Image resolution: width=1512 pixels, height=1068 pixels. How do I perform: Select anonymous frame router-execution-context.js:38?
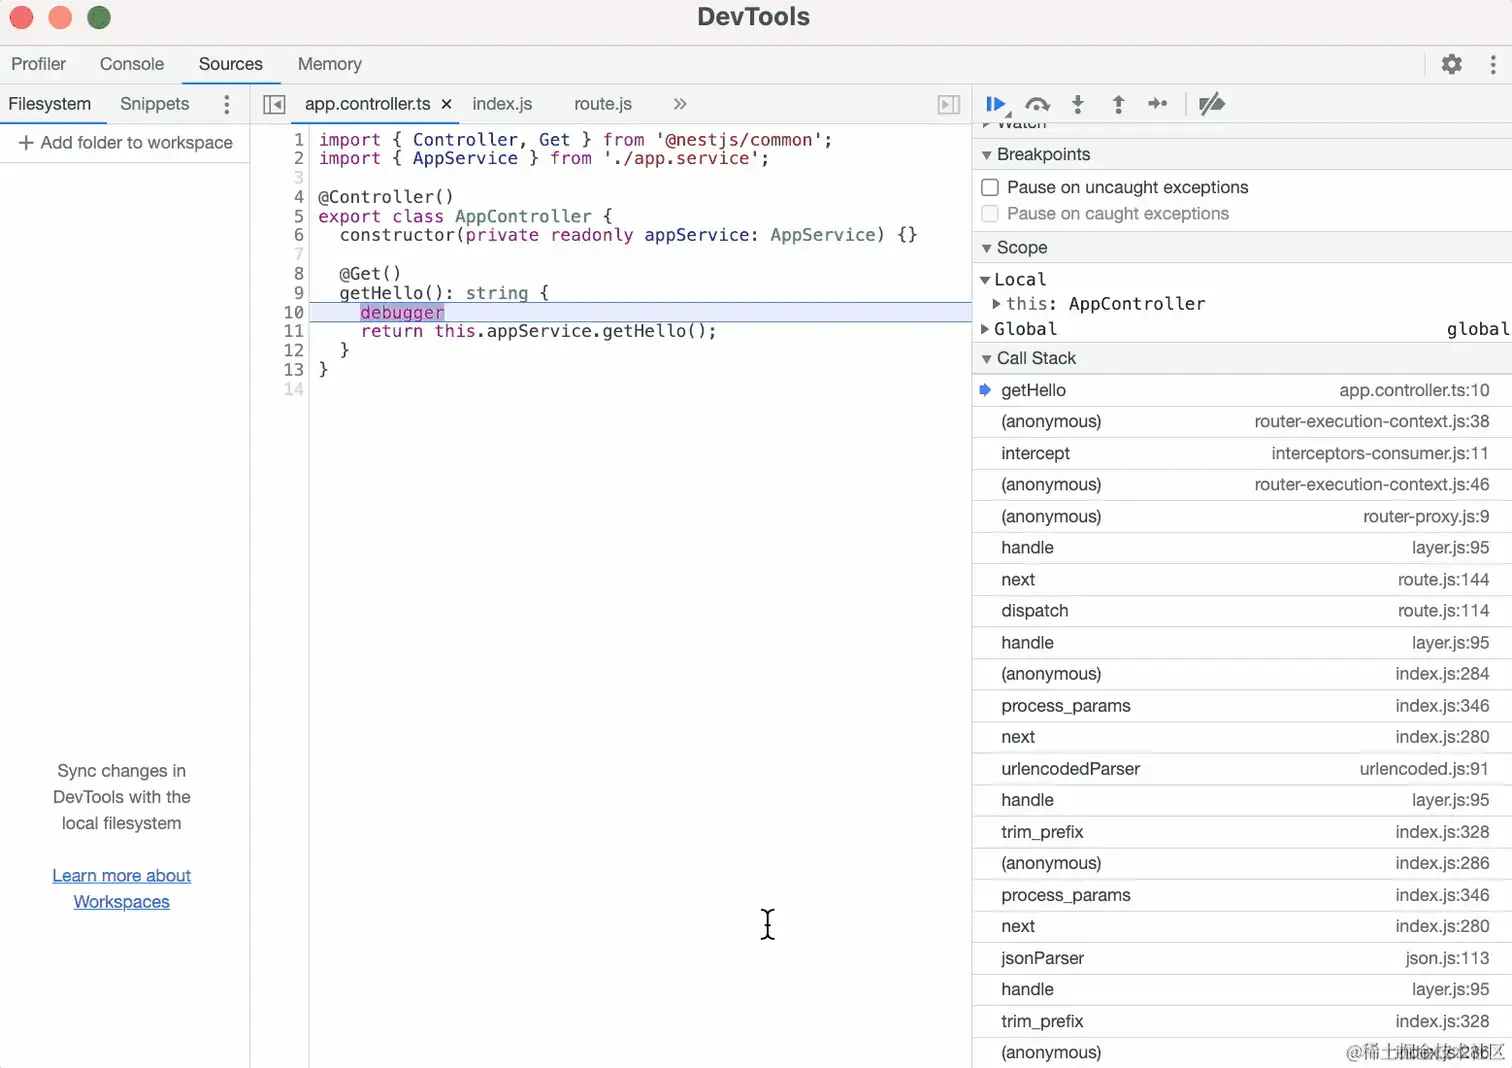pos(1242,422)
